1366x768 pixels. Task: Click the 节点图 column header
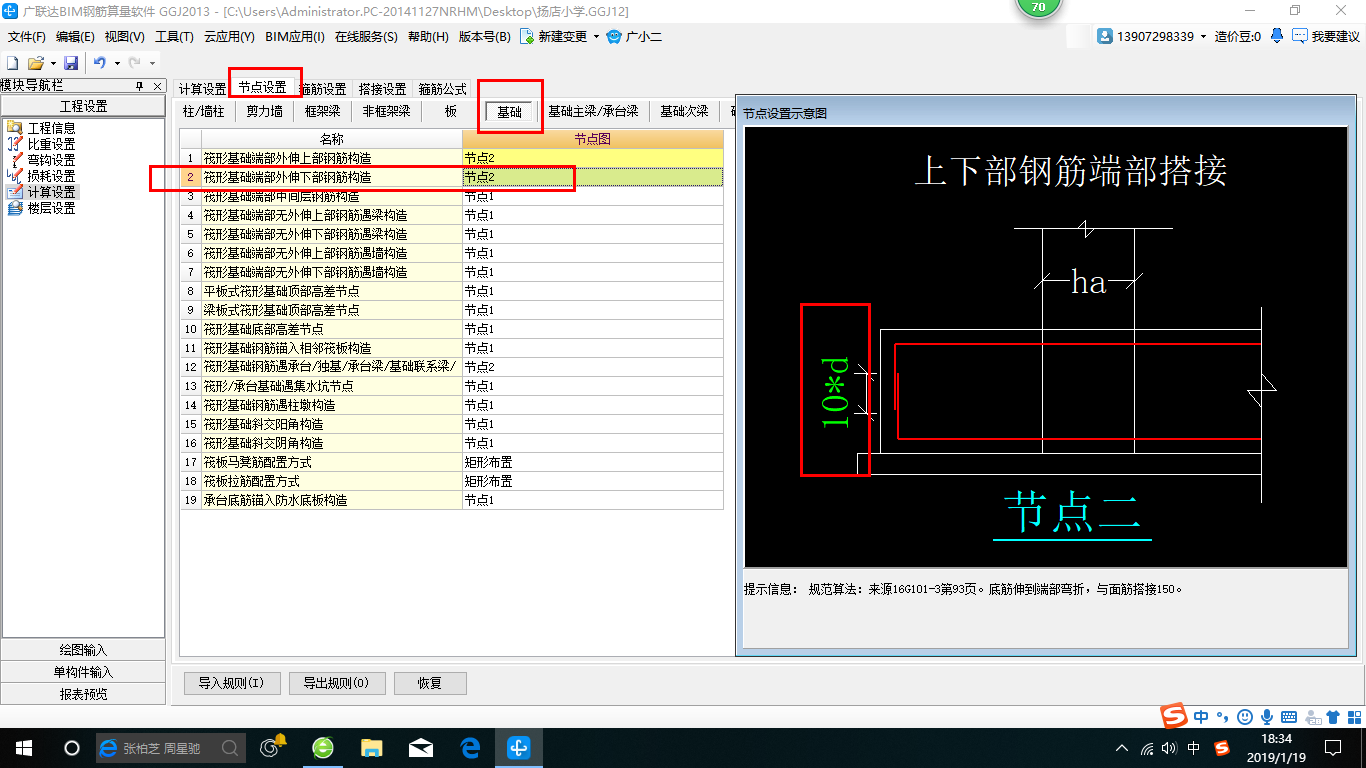click(x=592, y=139)
